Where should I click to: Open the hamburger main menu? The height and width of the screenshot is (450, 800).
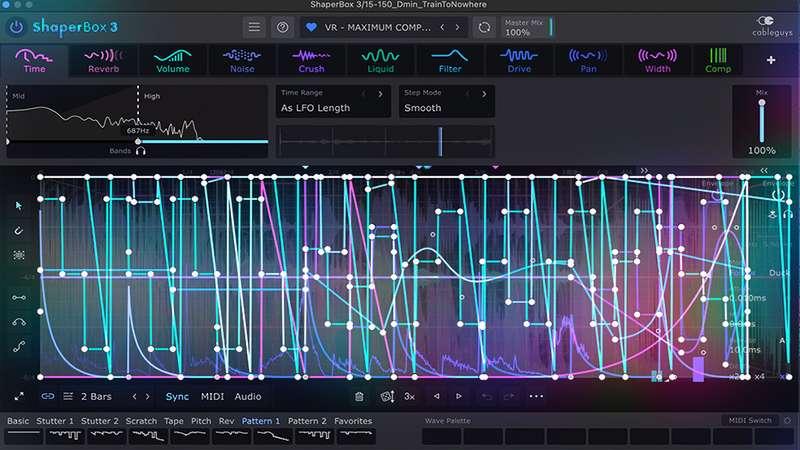click(x=254, y=27)
